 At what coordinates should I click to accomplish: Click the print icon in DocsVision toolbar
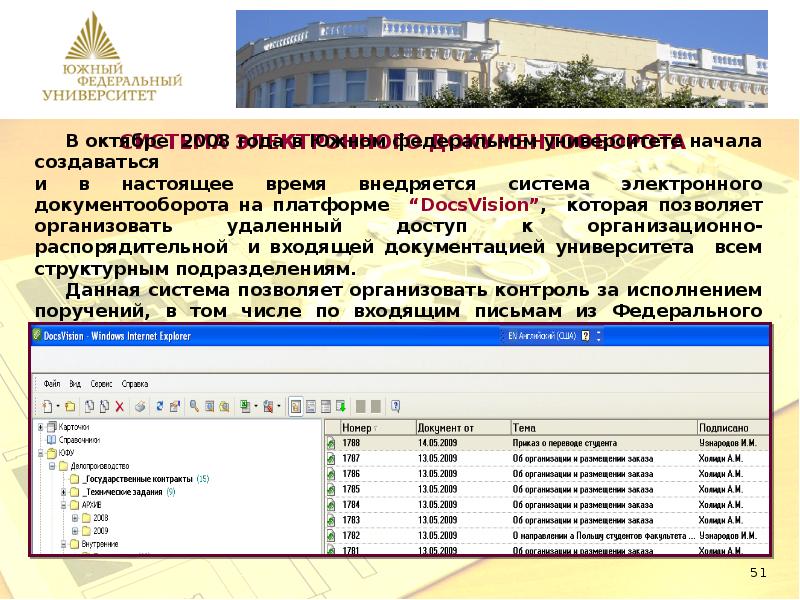140,406
